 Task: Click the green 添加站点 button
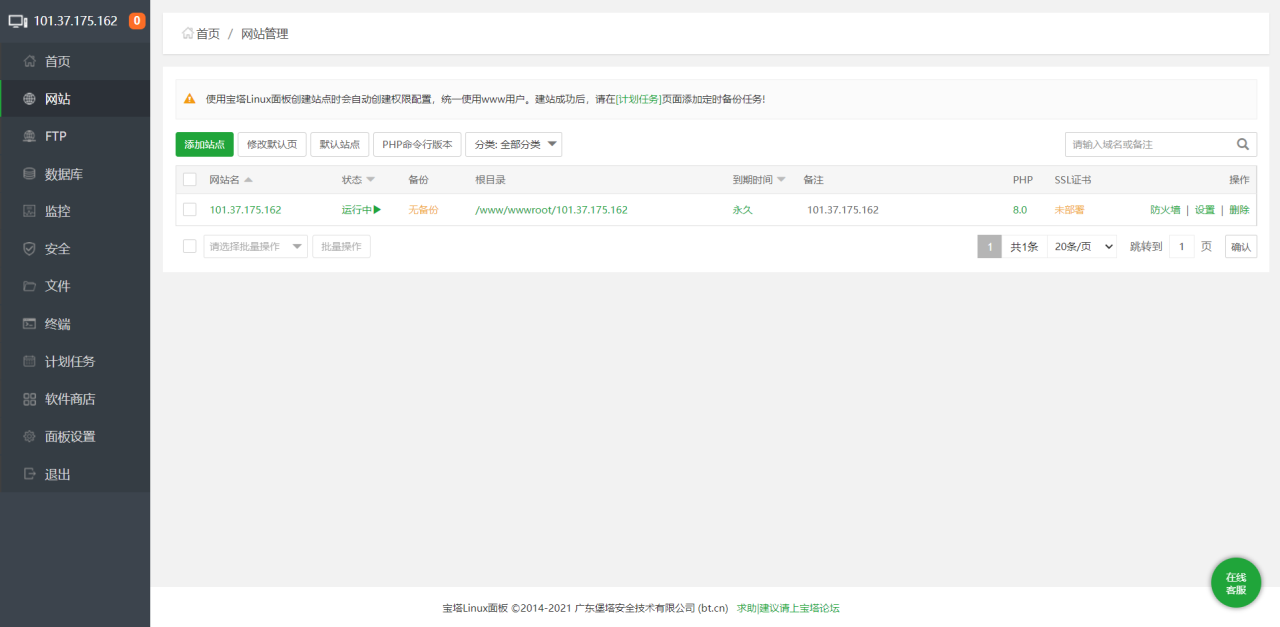204,144
